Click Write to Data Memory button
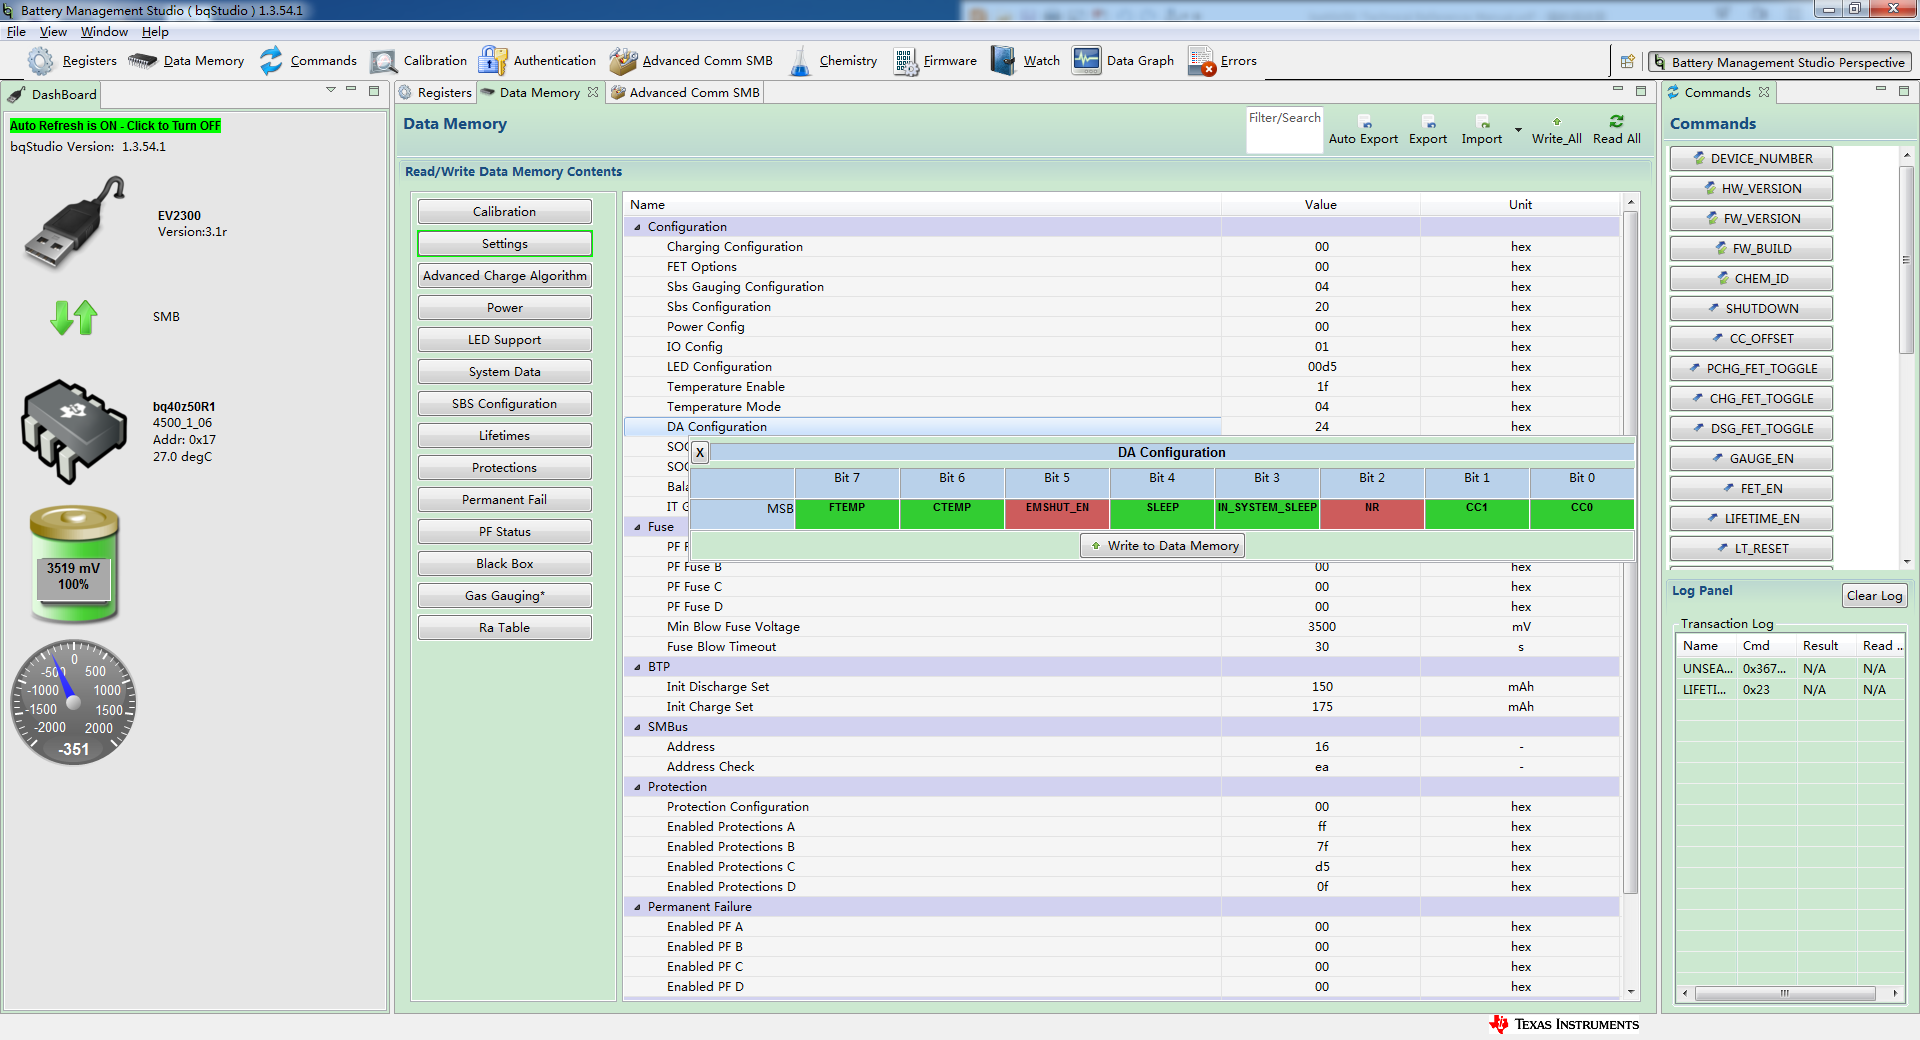Screen dimensions: 1920x1040 tap(1163, 546)
